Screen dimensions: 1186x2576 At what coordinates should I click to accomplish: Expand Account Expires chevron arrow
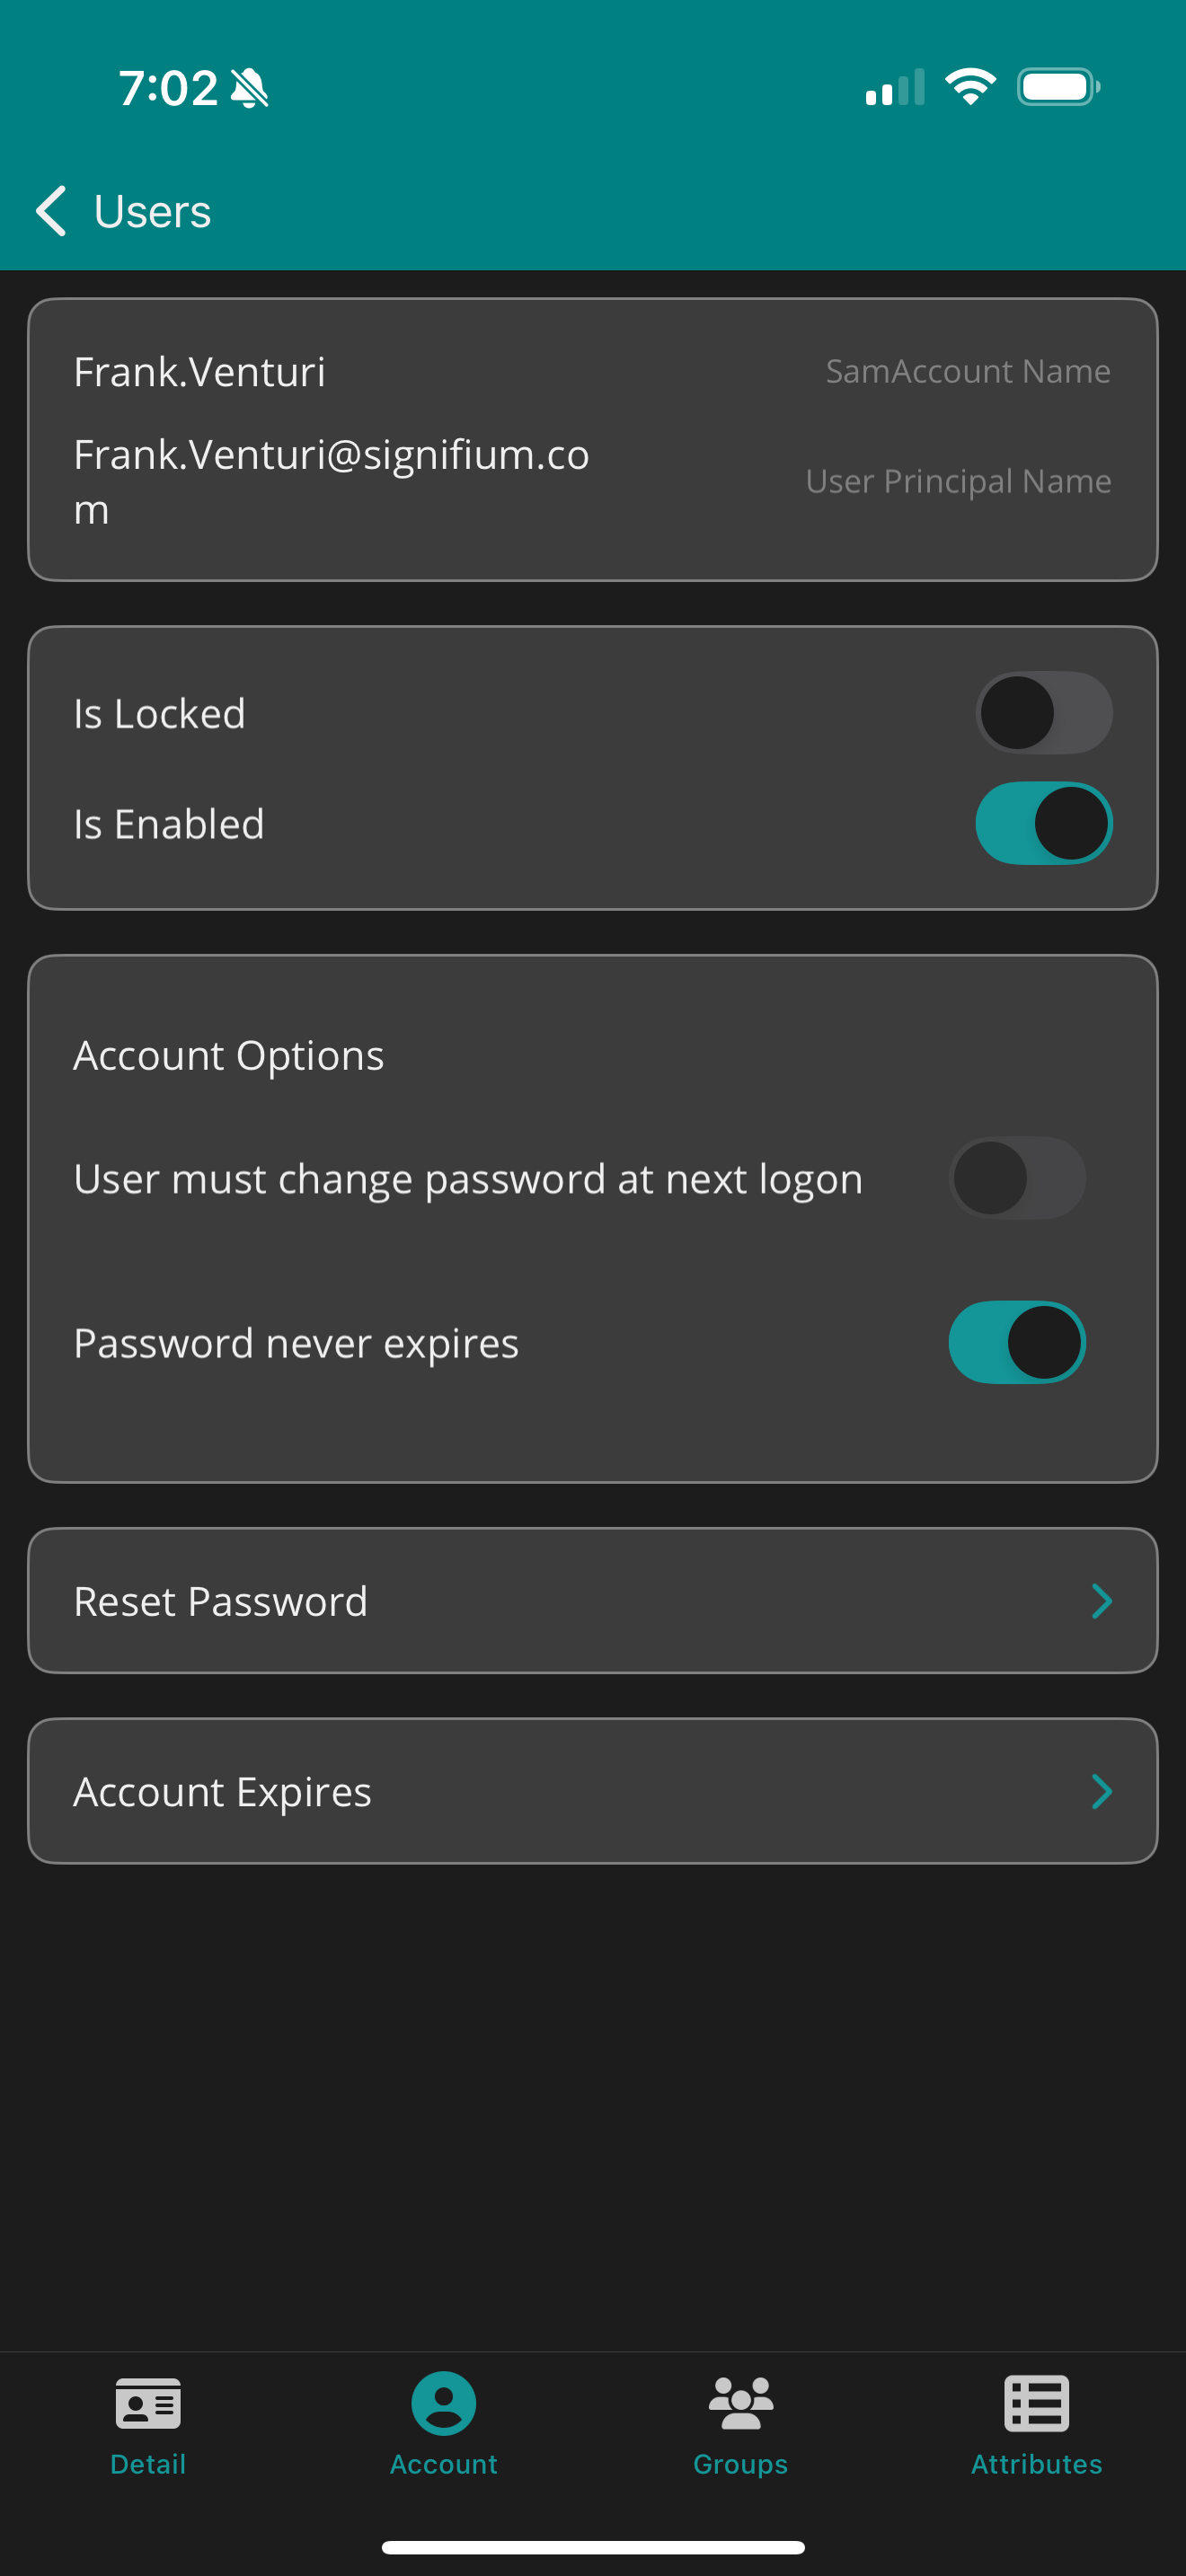pos(1101,1792)
